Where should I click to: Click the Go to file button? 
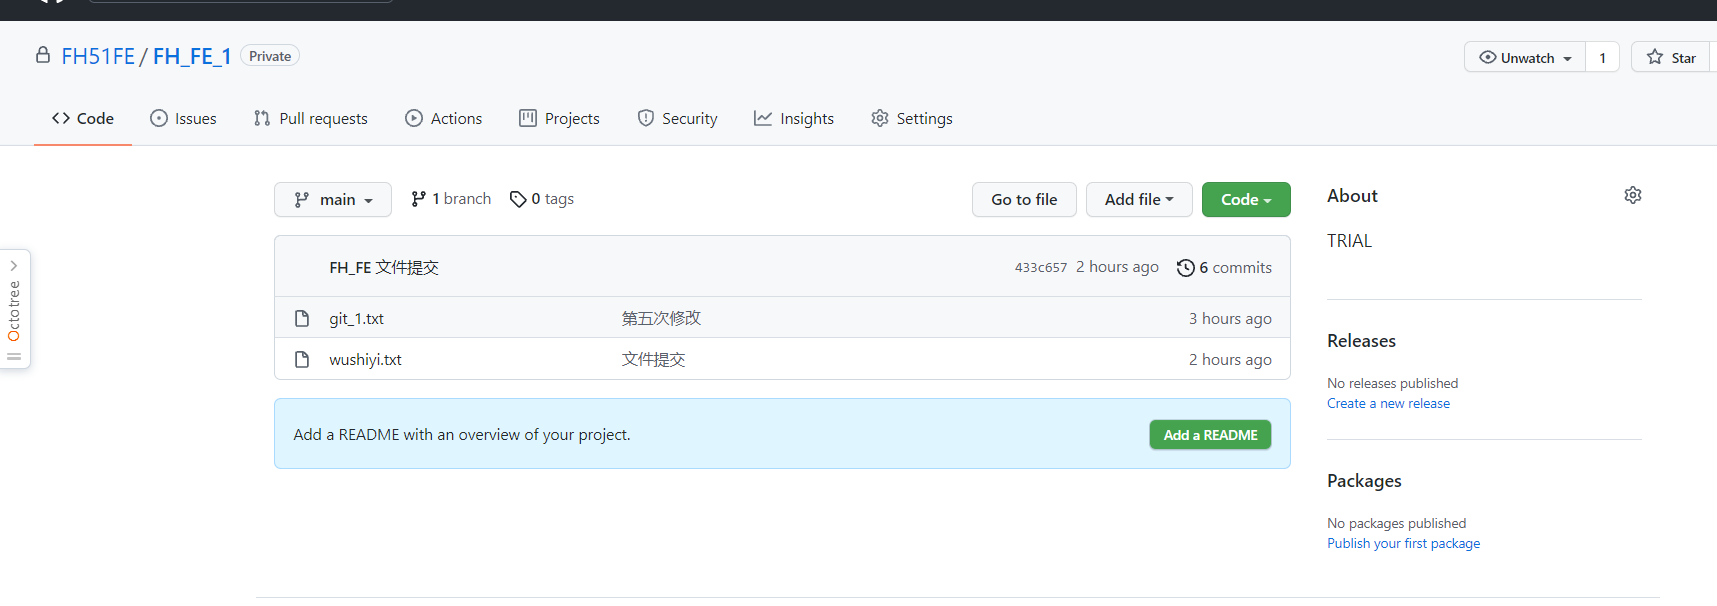[x=1024, y=199]
